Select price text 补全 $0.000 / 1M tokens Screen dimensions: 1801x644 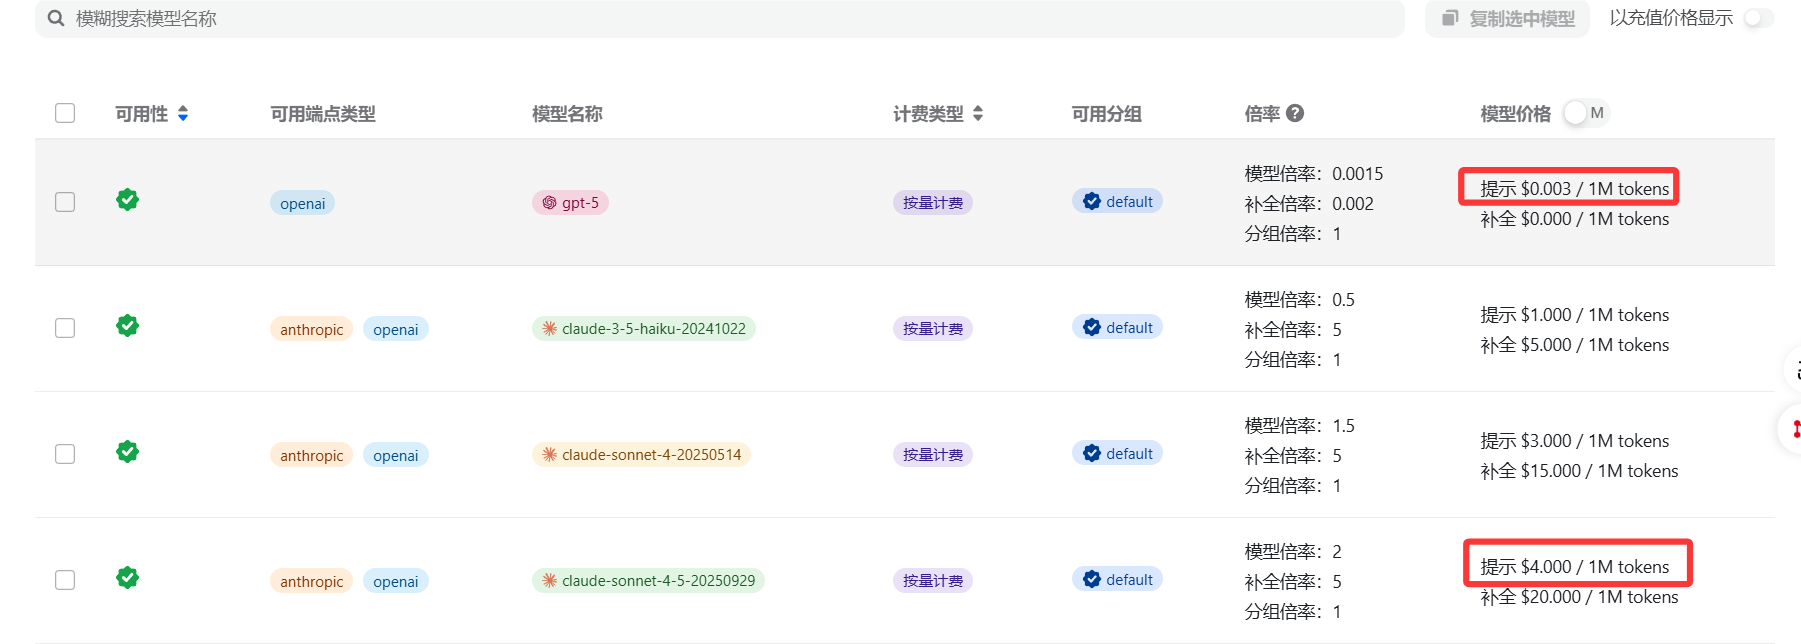pos(1575,219)
